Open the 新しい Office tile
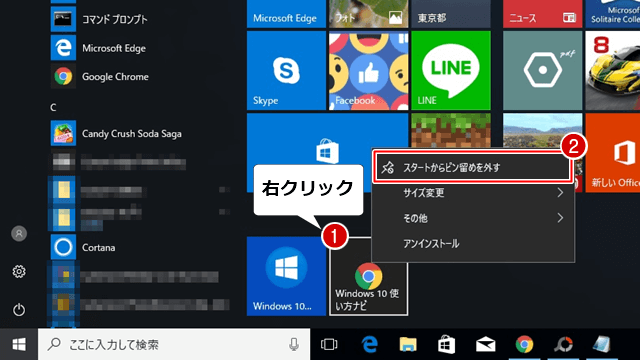Viewport: 640px width, 360px height. click(x=613, y=153)
